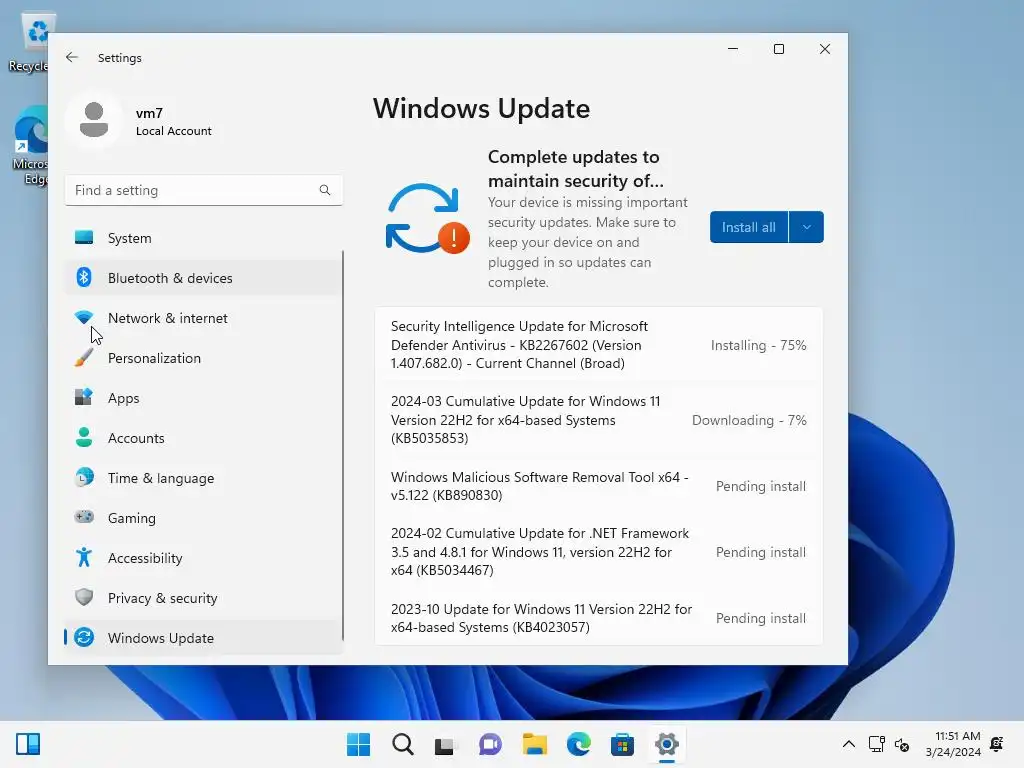The image size is (1024, 768).
Task: Click Complete updates to maintain security heading
Action: click(575, 168)
